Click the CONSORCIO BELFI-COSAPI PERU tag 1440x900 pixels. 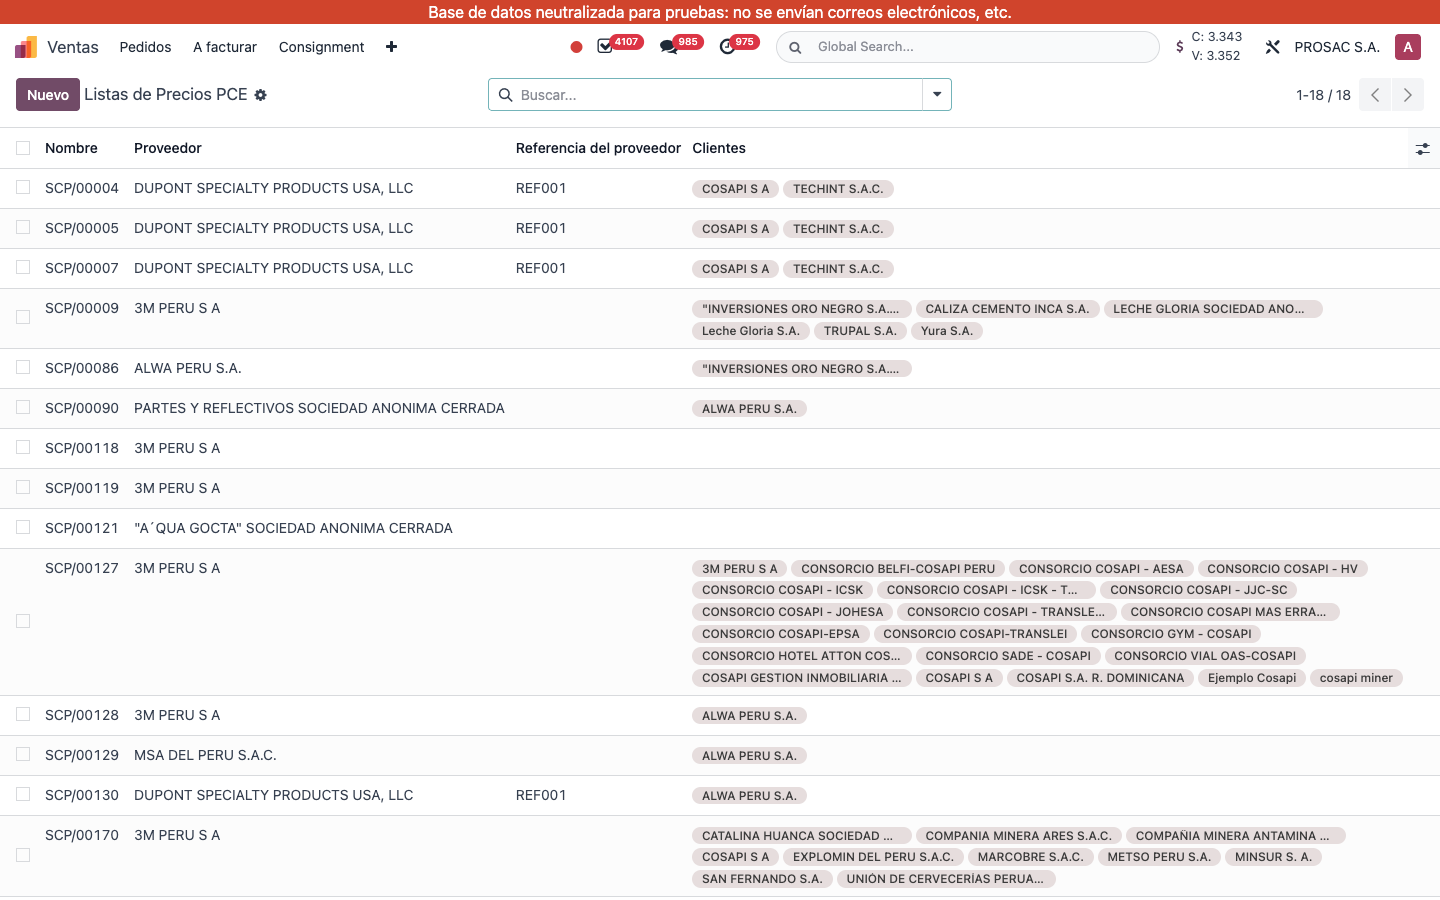[x=898, y=569]
